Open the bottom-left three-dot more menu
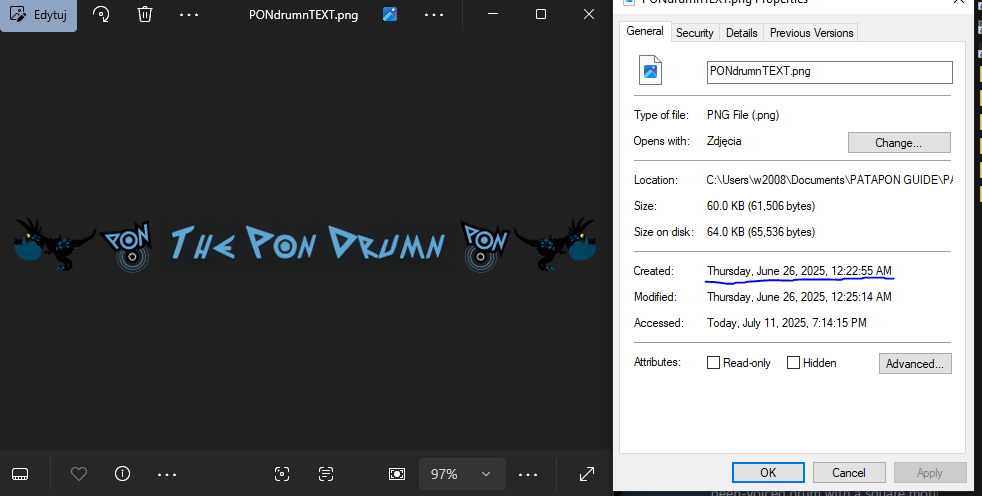This screenshot has width=982, height=496. (167, 475)
